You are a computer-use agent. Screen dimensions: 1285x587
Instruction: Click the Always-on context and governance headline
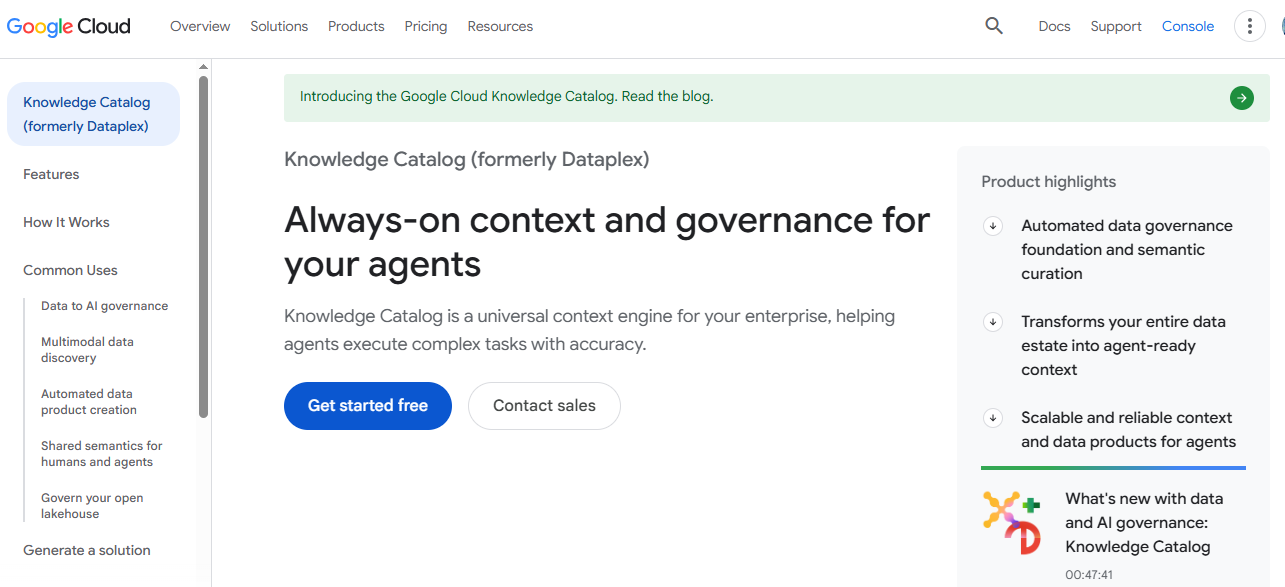tap(607, 242)
